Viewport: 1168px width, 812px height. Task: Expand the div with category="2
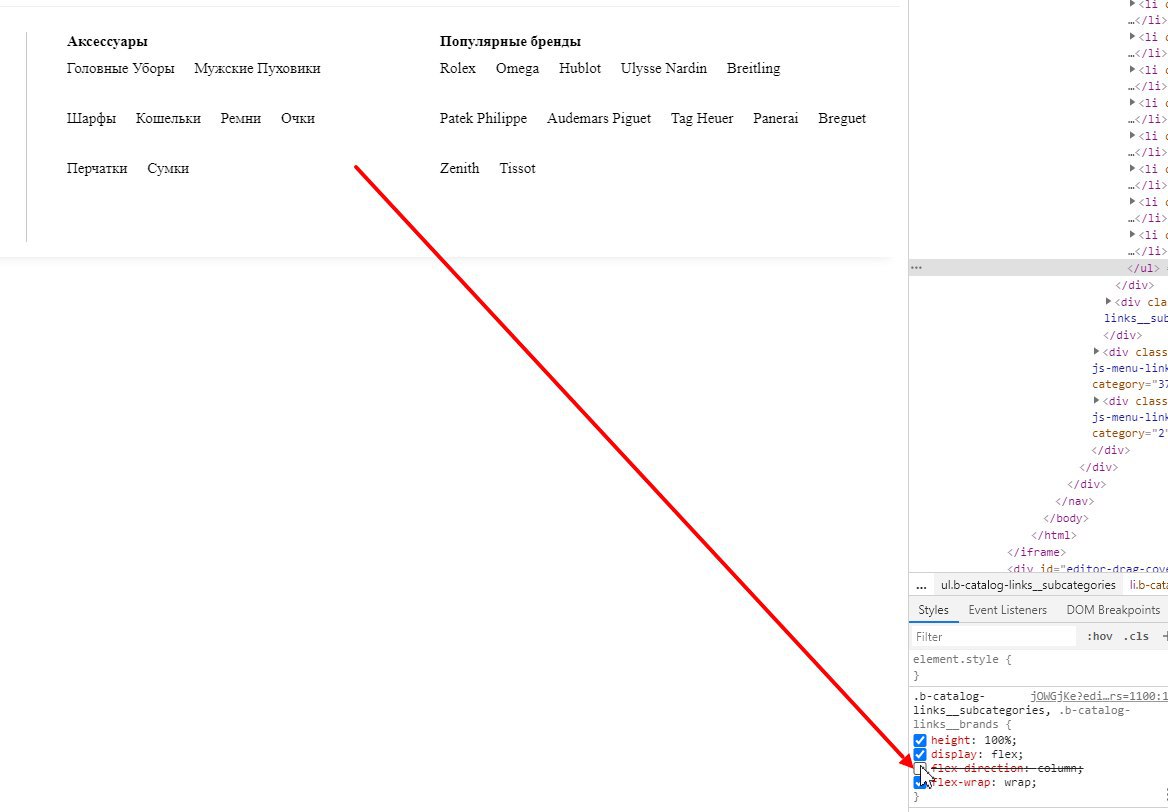pyautogui.click(x=1096, y=401)
